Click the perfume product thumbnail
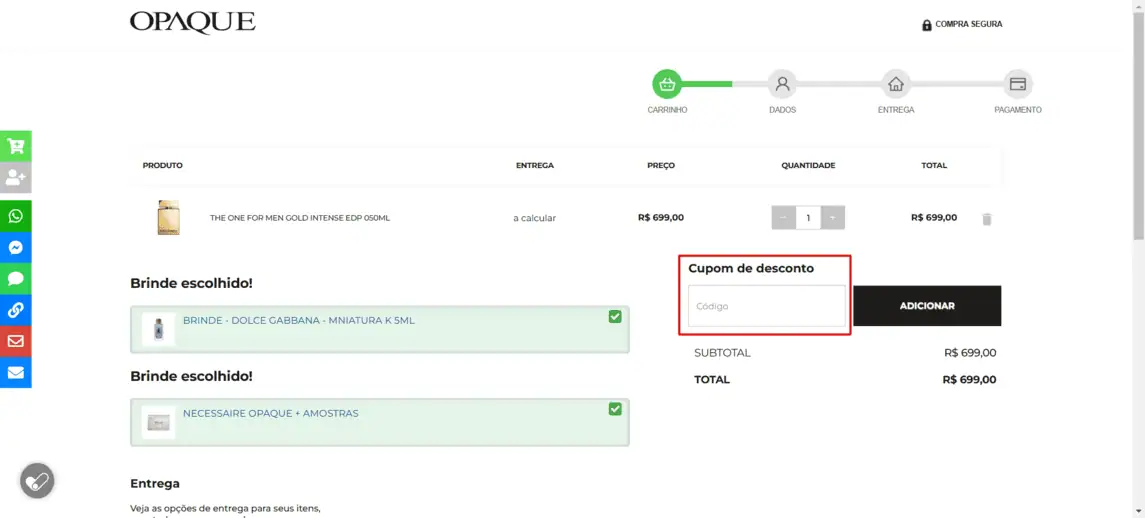This screenshot has height=518, width=1145. click(x=168, y=218)
